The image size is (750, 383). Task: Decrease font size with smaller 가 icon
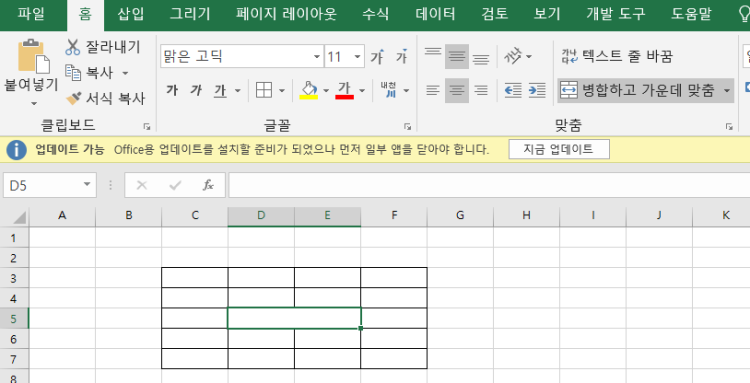pos(401,57)
